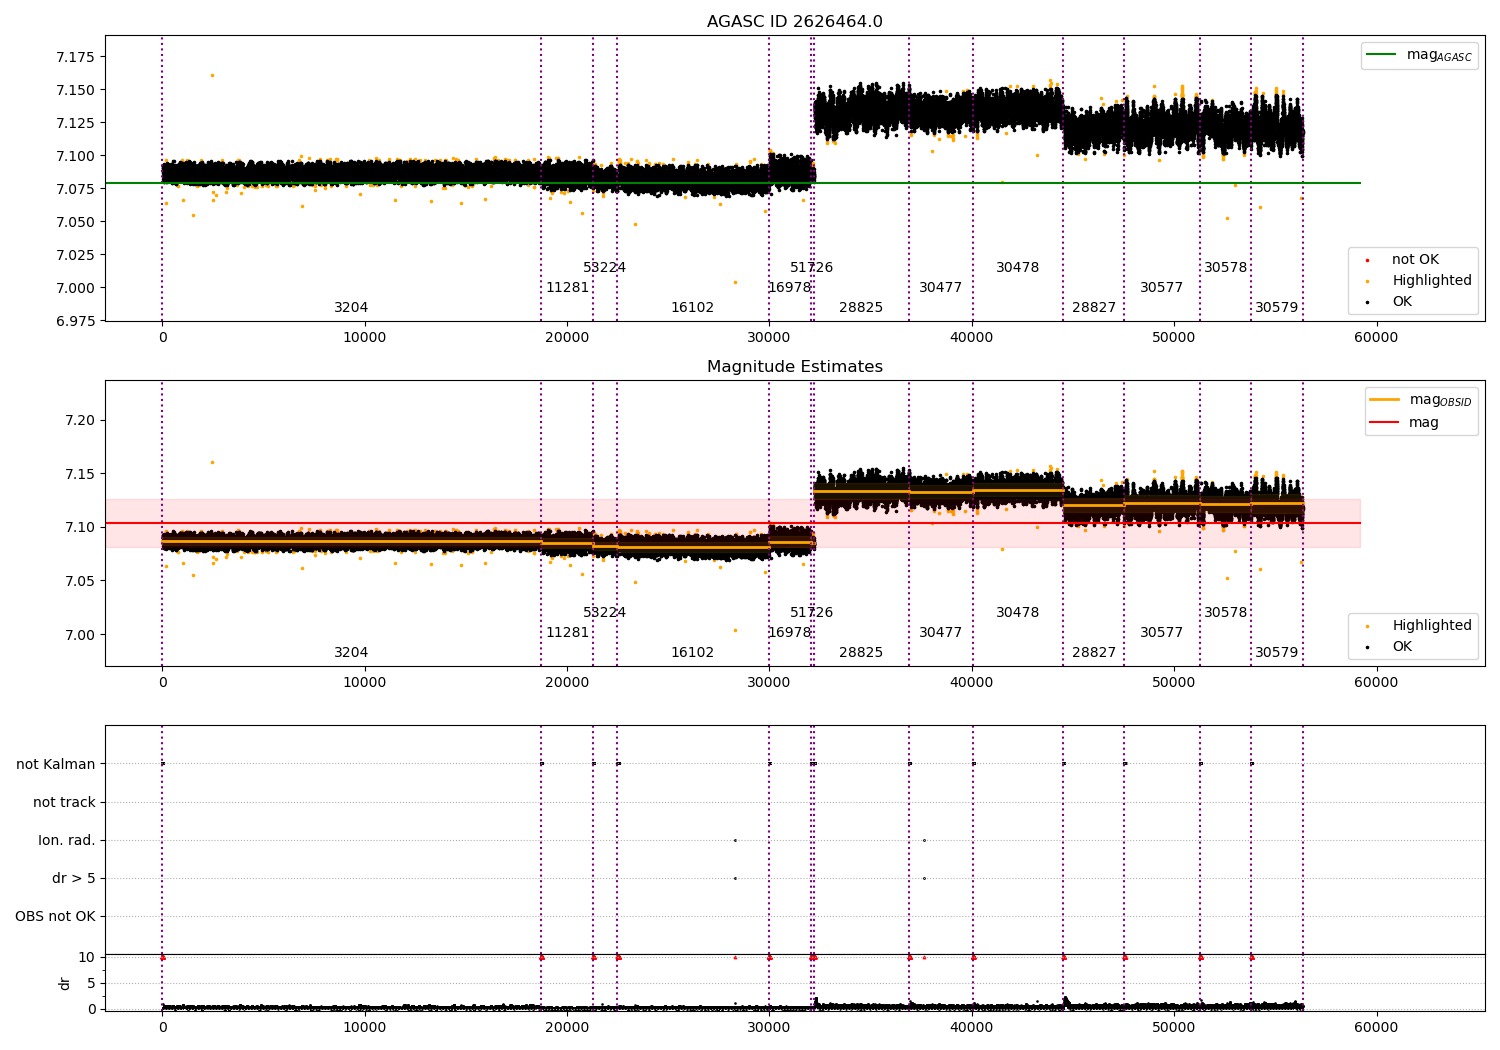This screenshot has width=1500, height=1050.
Task: Click OBSID label 30579 in the top plot
Action: tap(1276, 308)
